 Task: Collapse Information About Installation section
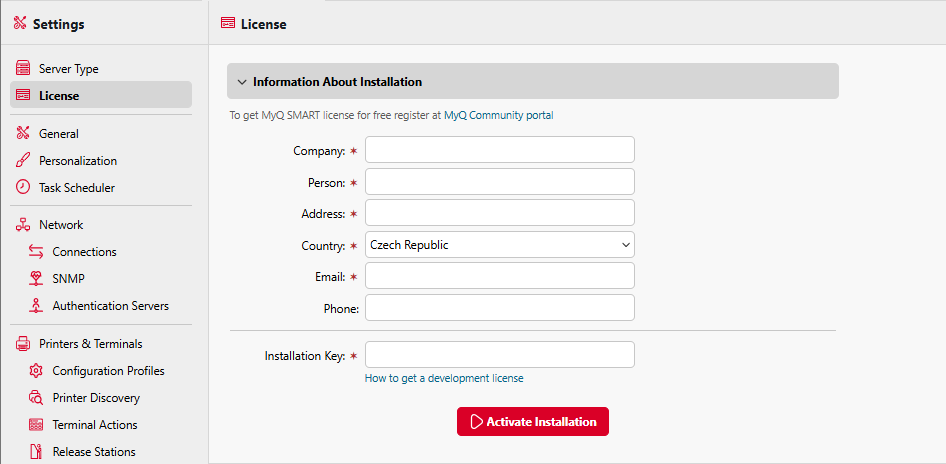pyautogui.click(x=533, y=81)
